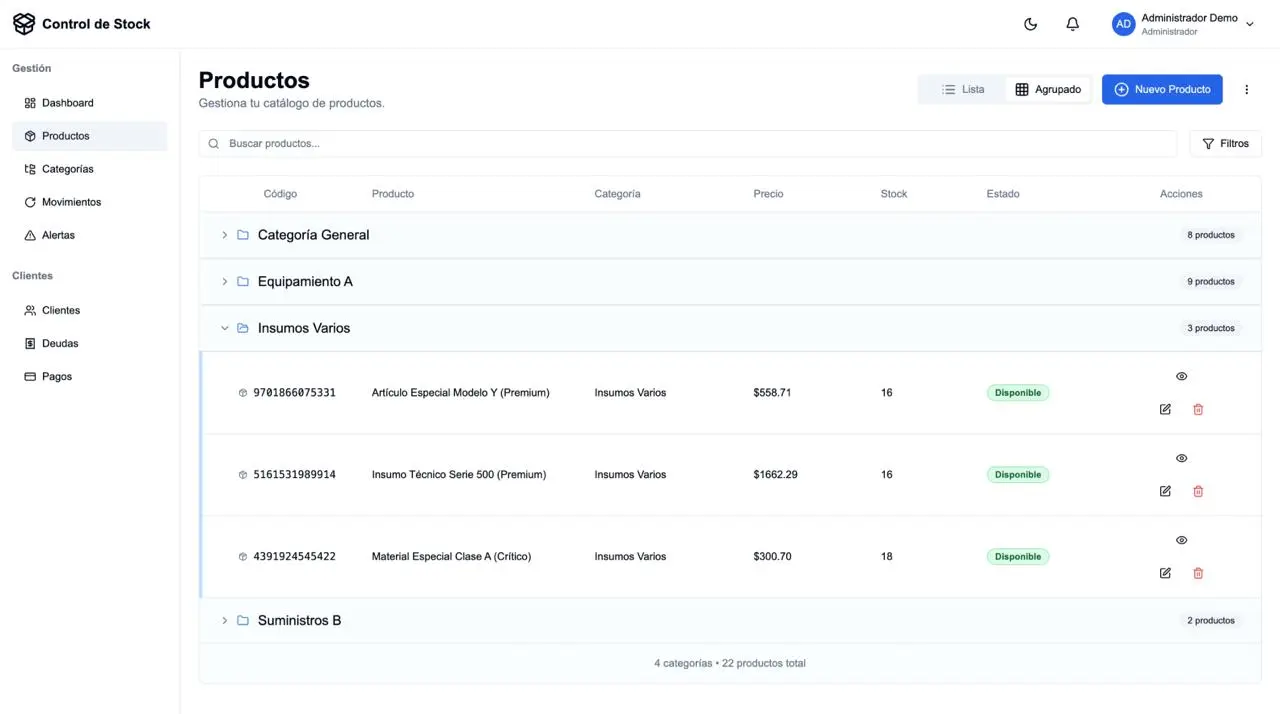Open the Filtros panel

[1225, 143]
